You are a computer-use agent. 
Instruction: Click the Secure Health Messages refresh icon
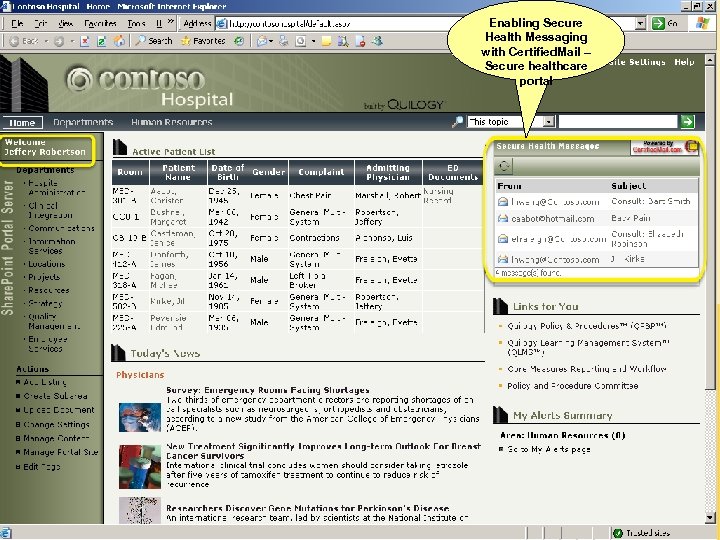504,166
